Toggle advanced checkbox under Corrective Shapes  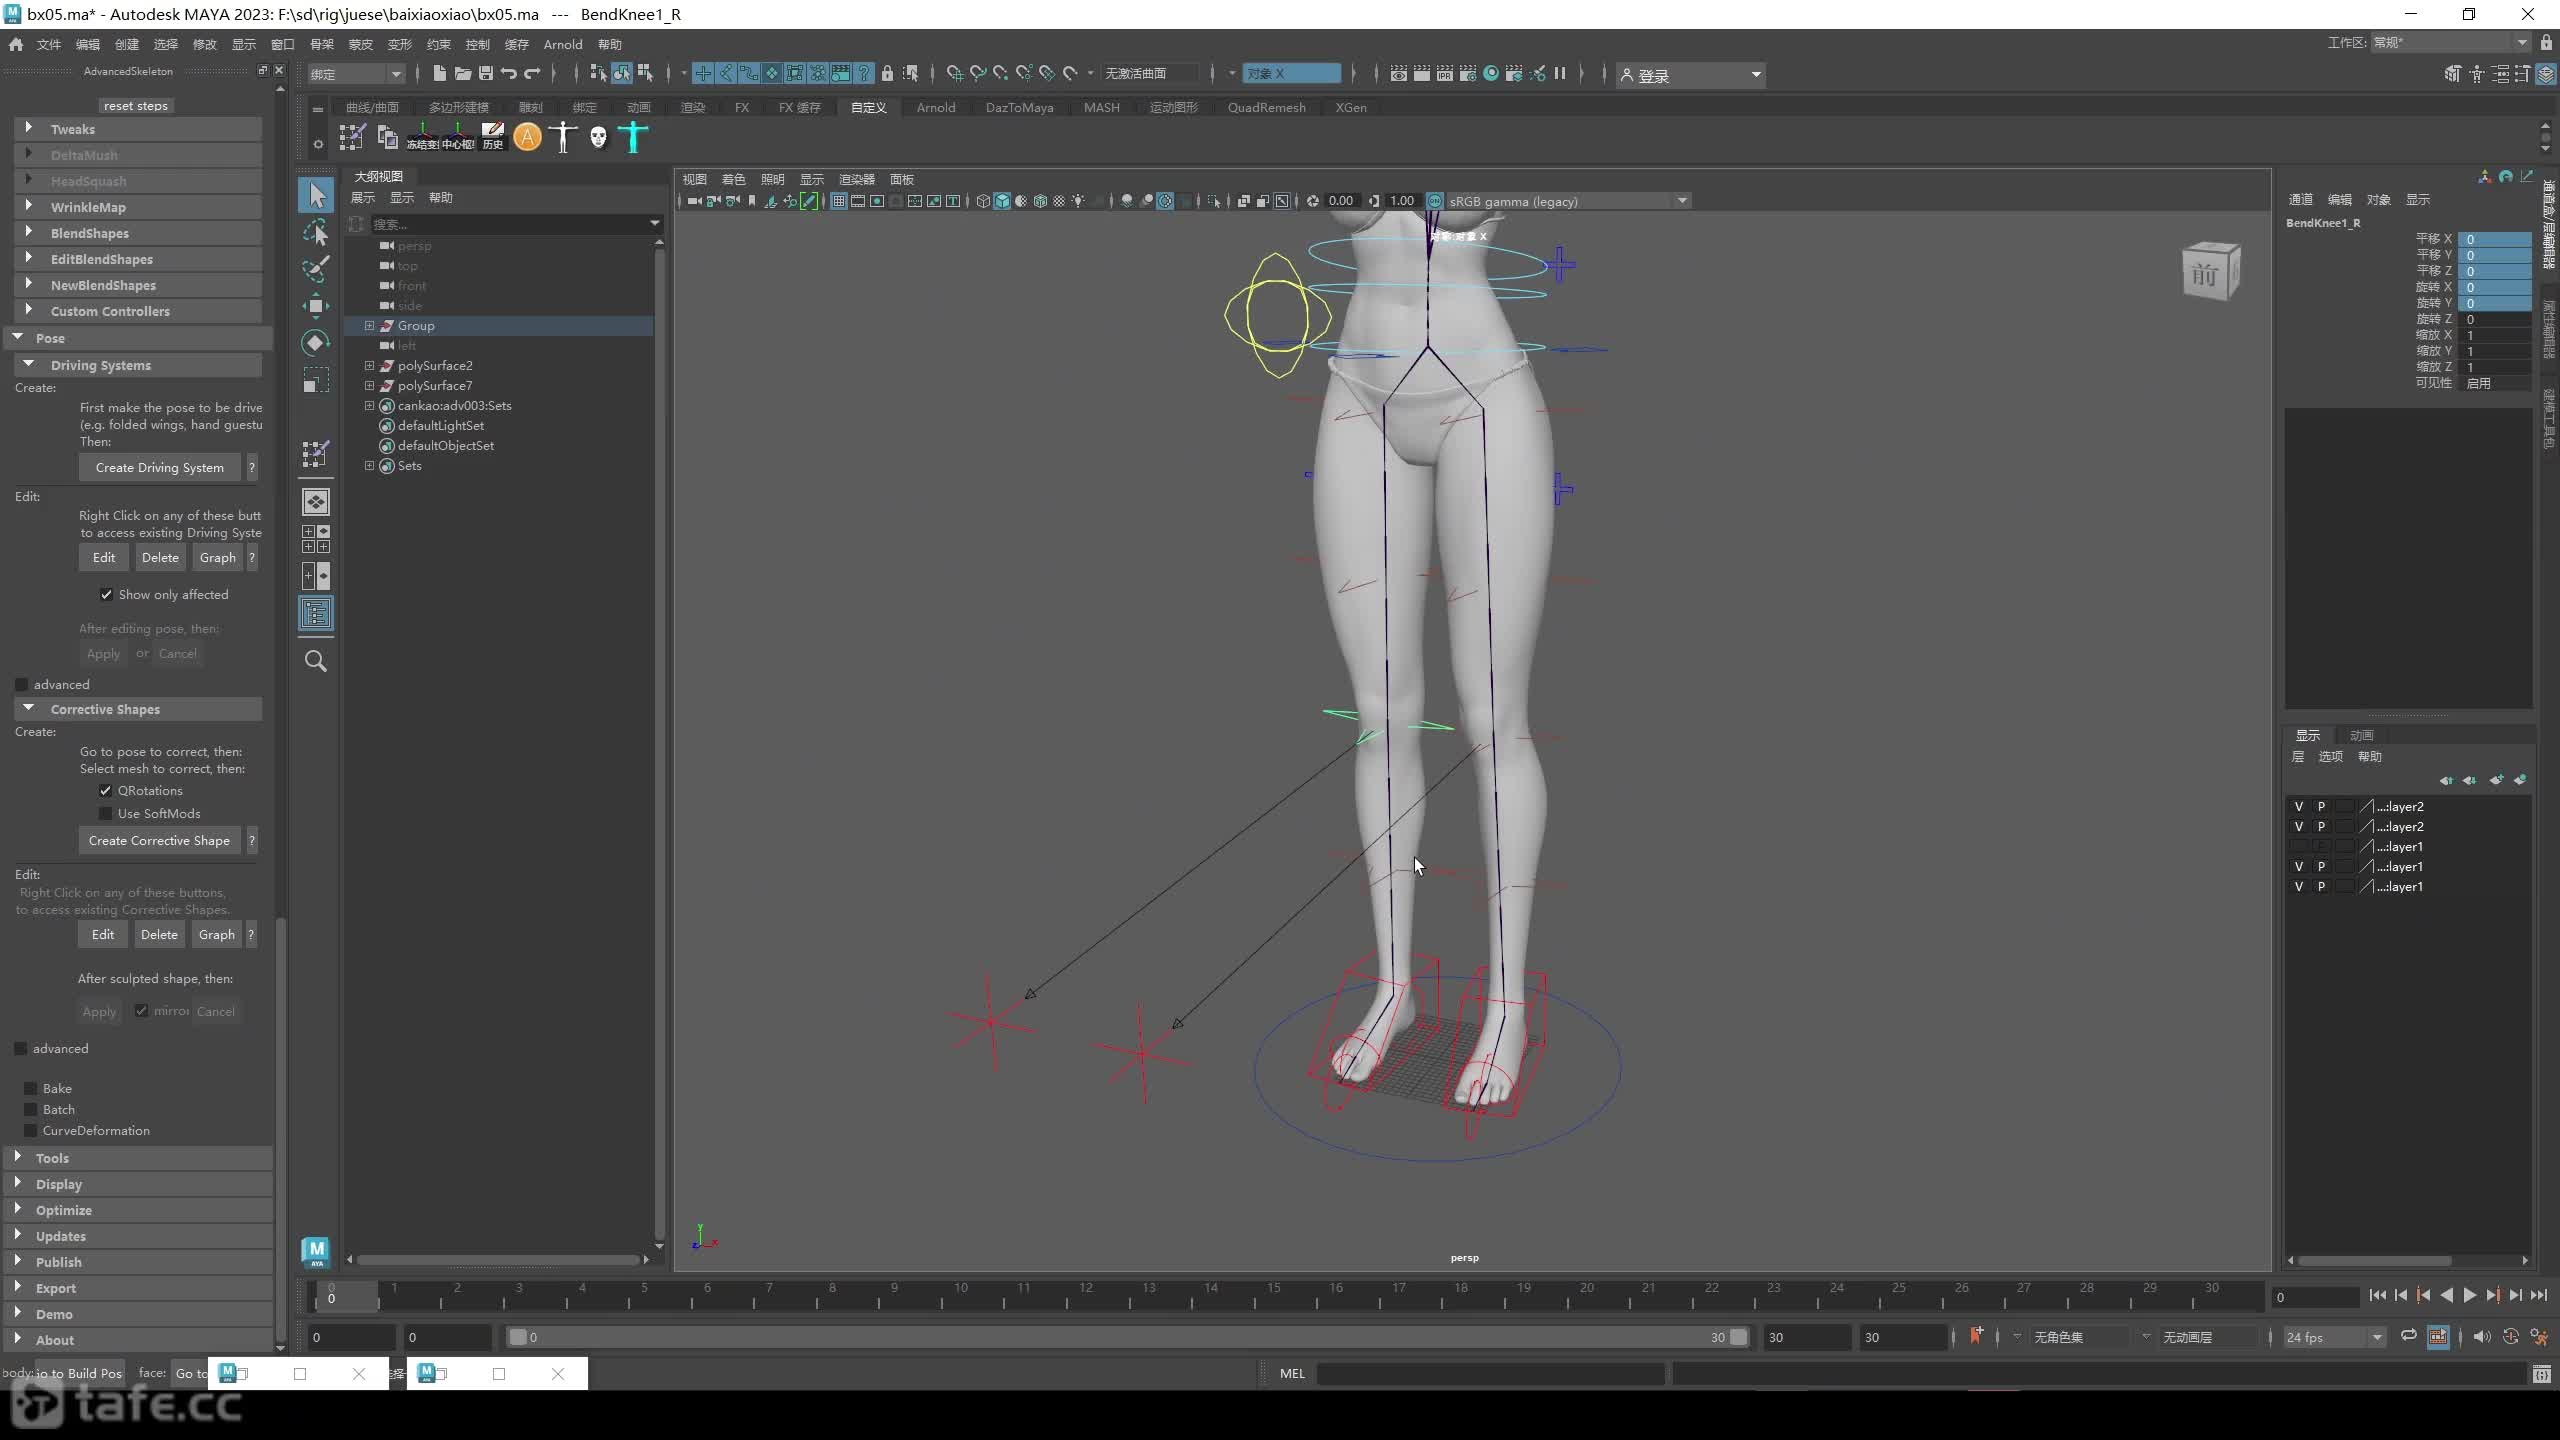click(21, 1049)
